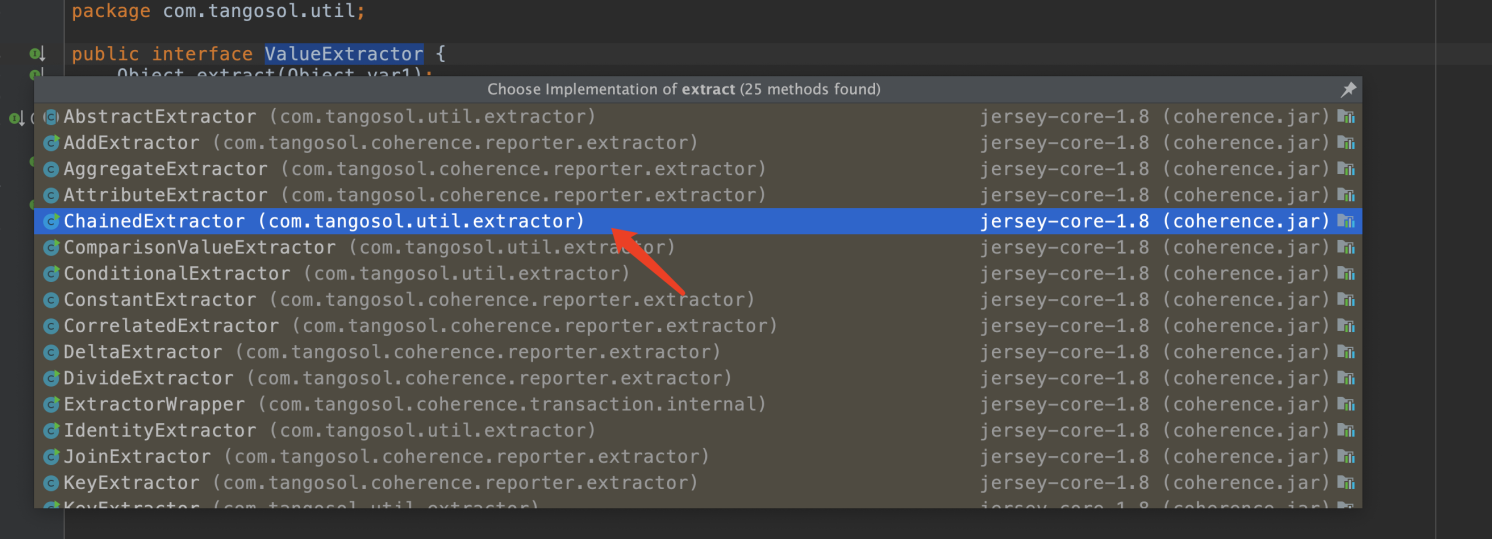Select DeltaExtractor implementation row

[698, 352]
